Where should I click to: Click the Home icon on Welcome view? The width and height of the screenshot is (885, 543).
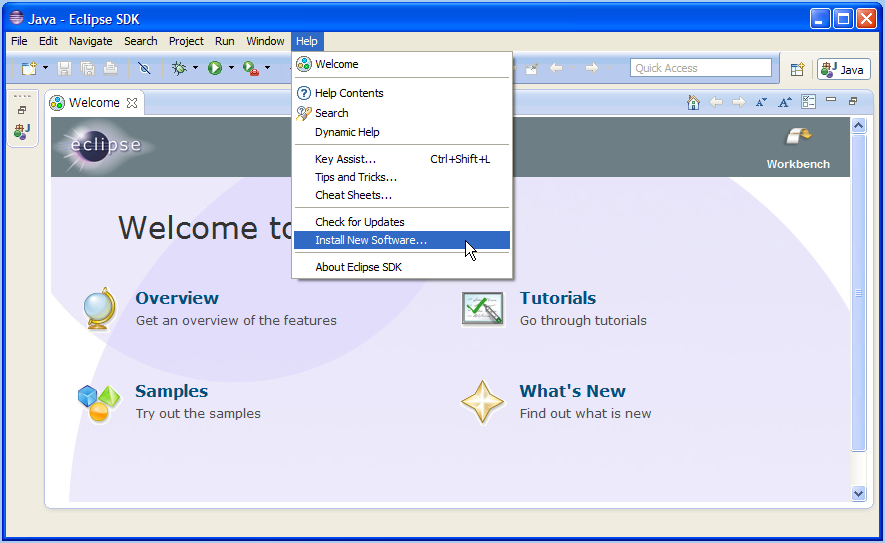tap(693, 102)
